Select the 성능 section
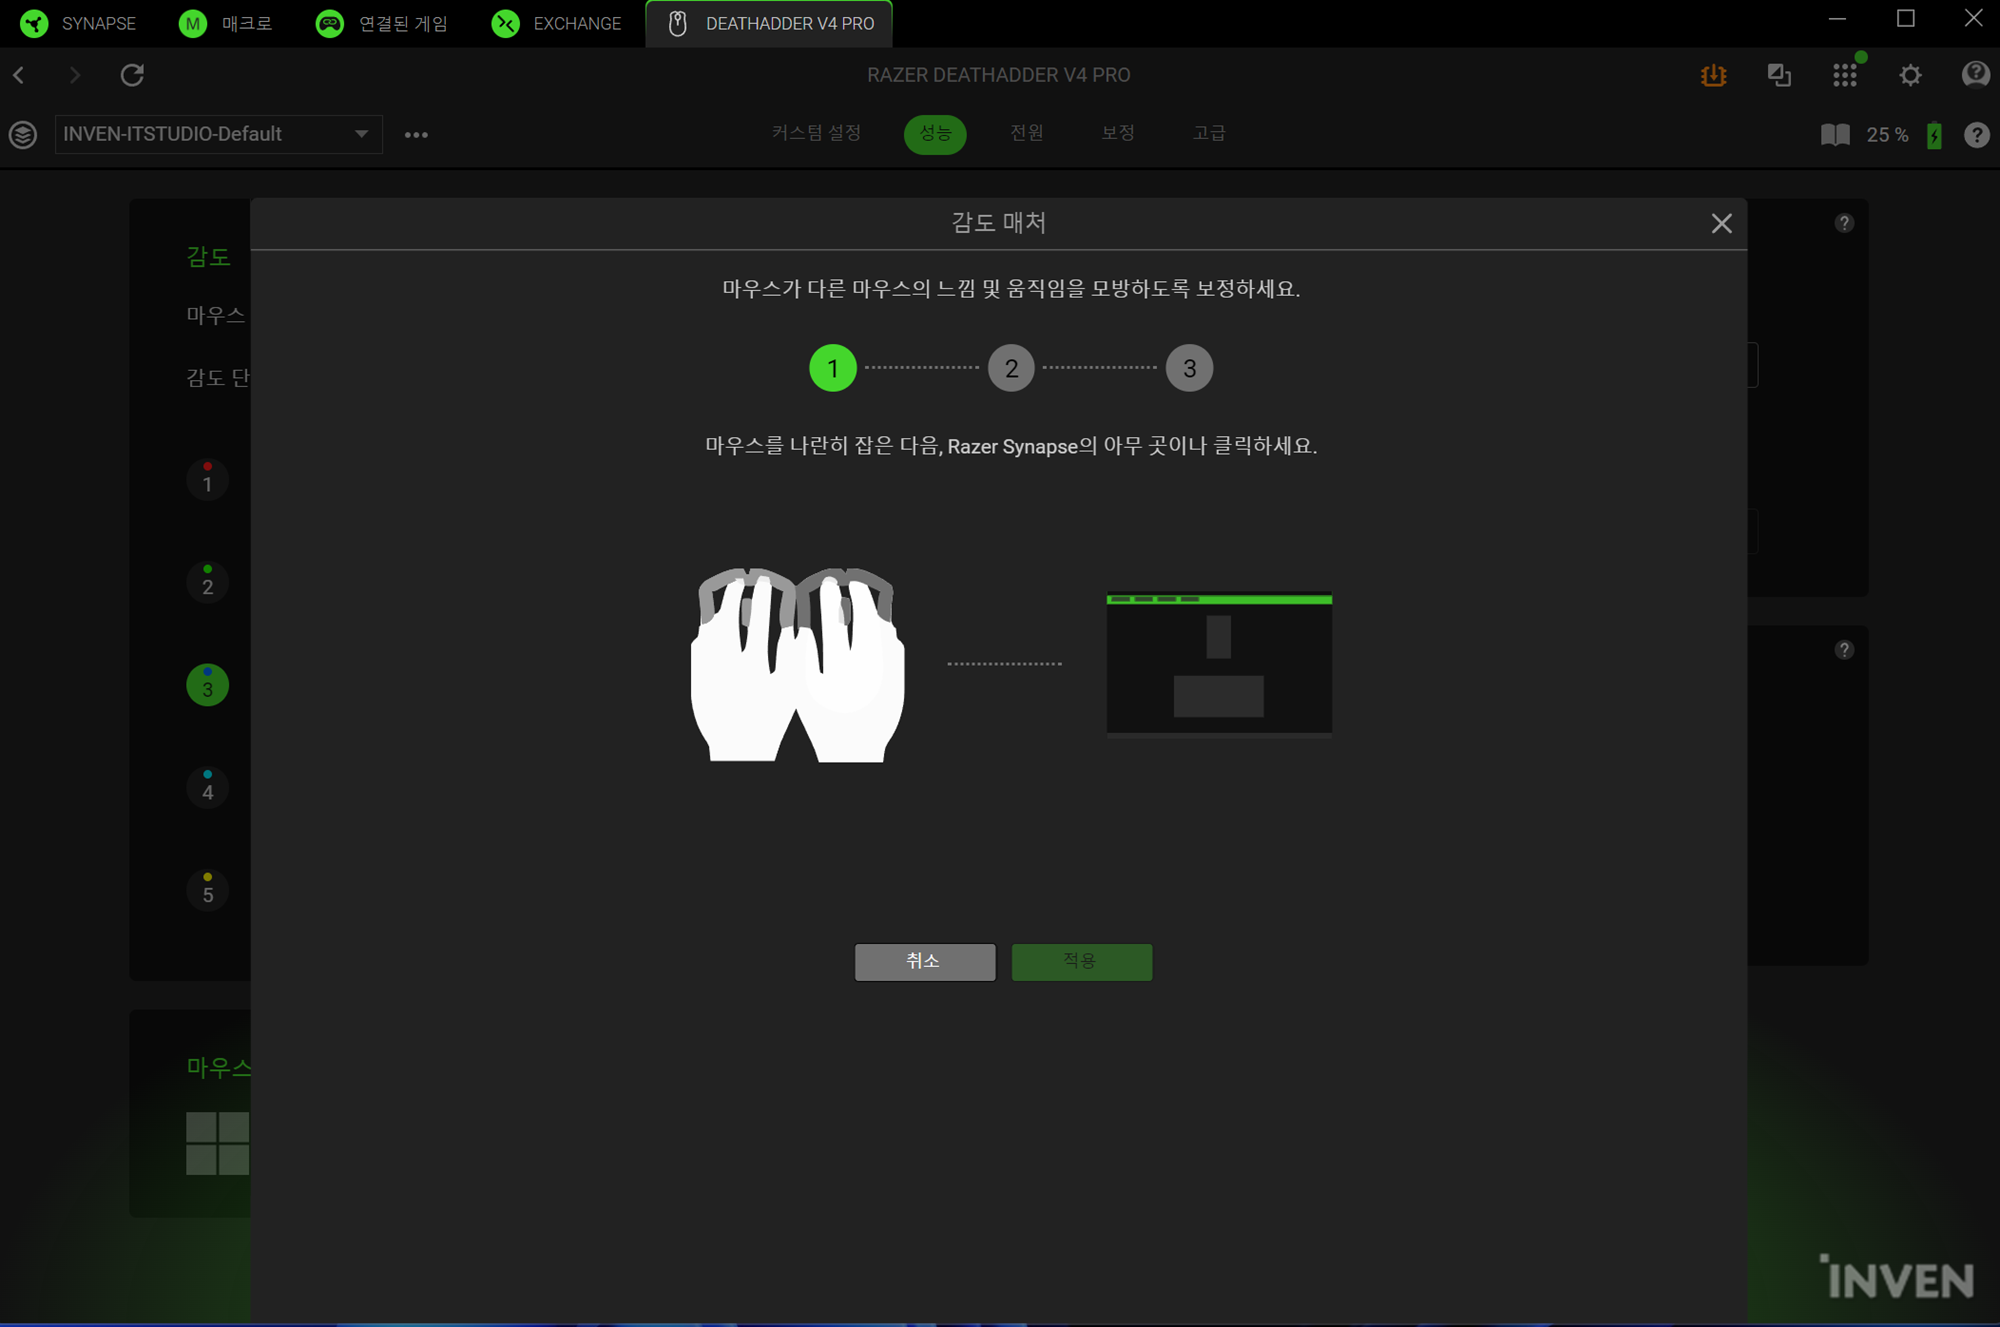Viewport: 2000px width, 1327px height. 935,134
